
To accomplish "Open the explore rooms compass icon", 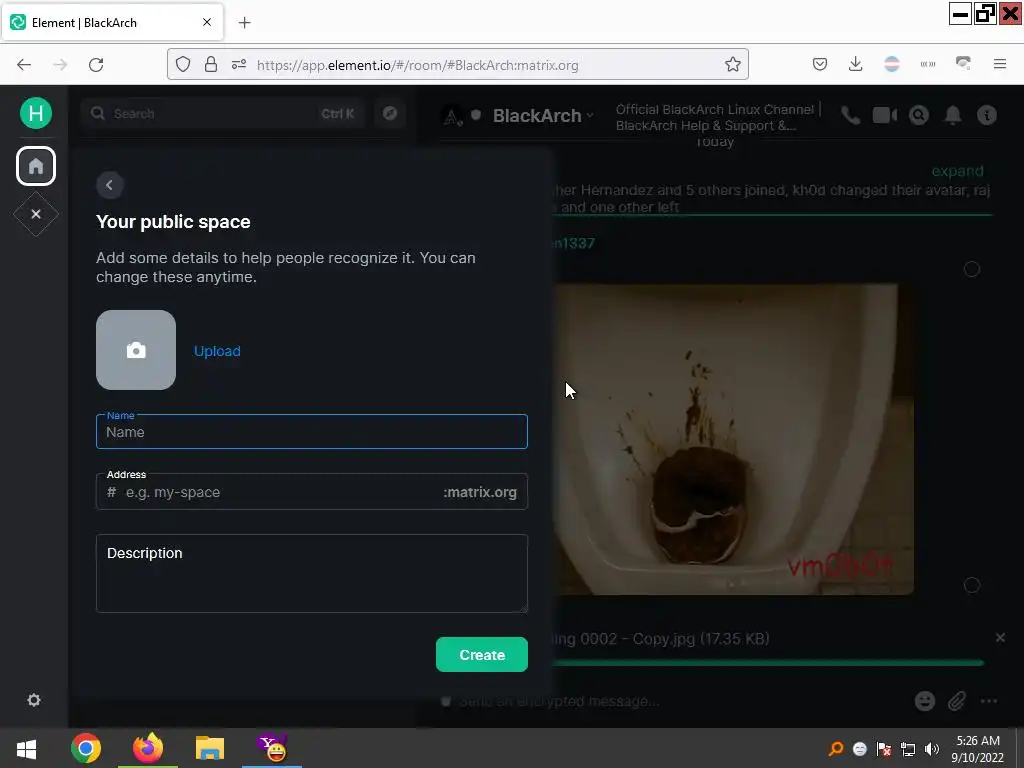I will click(390, 114).
